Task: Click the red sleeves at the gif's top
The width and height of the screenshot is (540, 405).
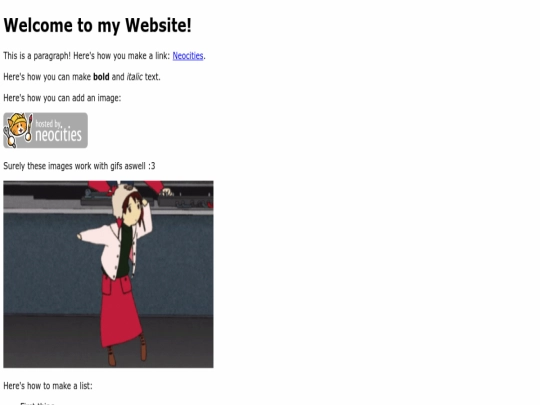Action: [126, 186]
